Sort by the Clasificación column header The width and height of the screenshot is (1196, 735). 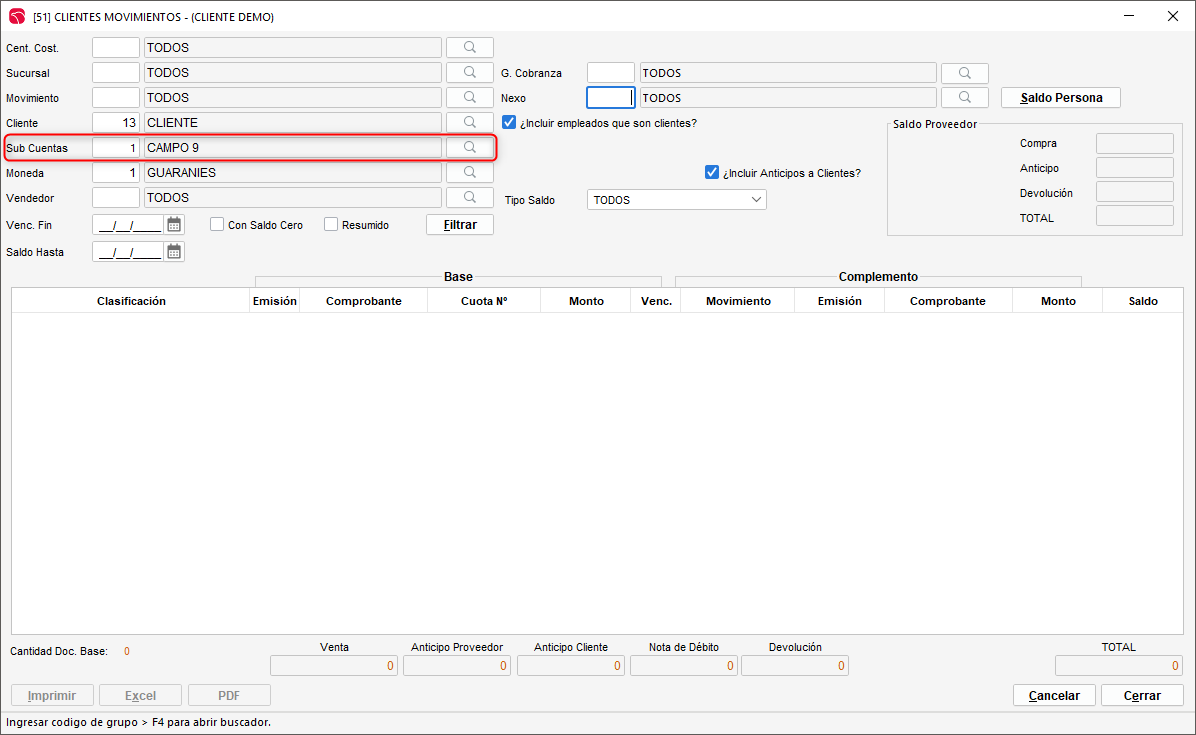tap(131, 301)
